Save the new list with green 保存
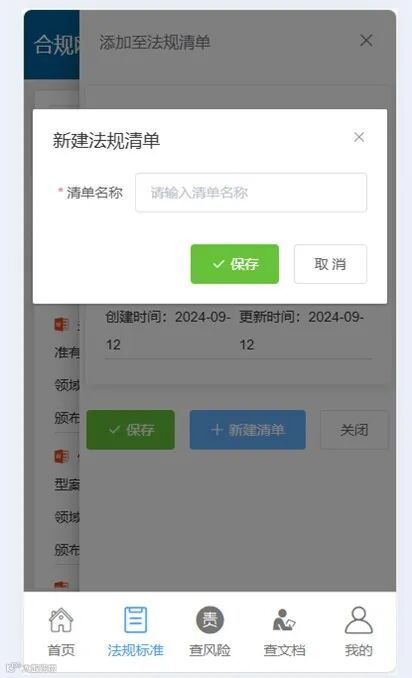 [x=235, y=264]
